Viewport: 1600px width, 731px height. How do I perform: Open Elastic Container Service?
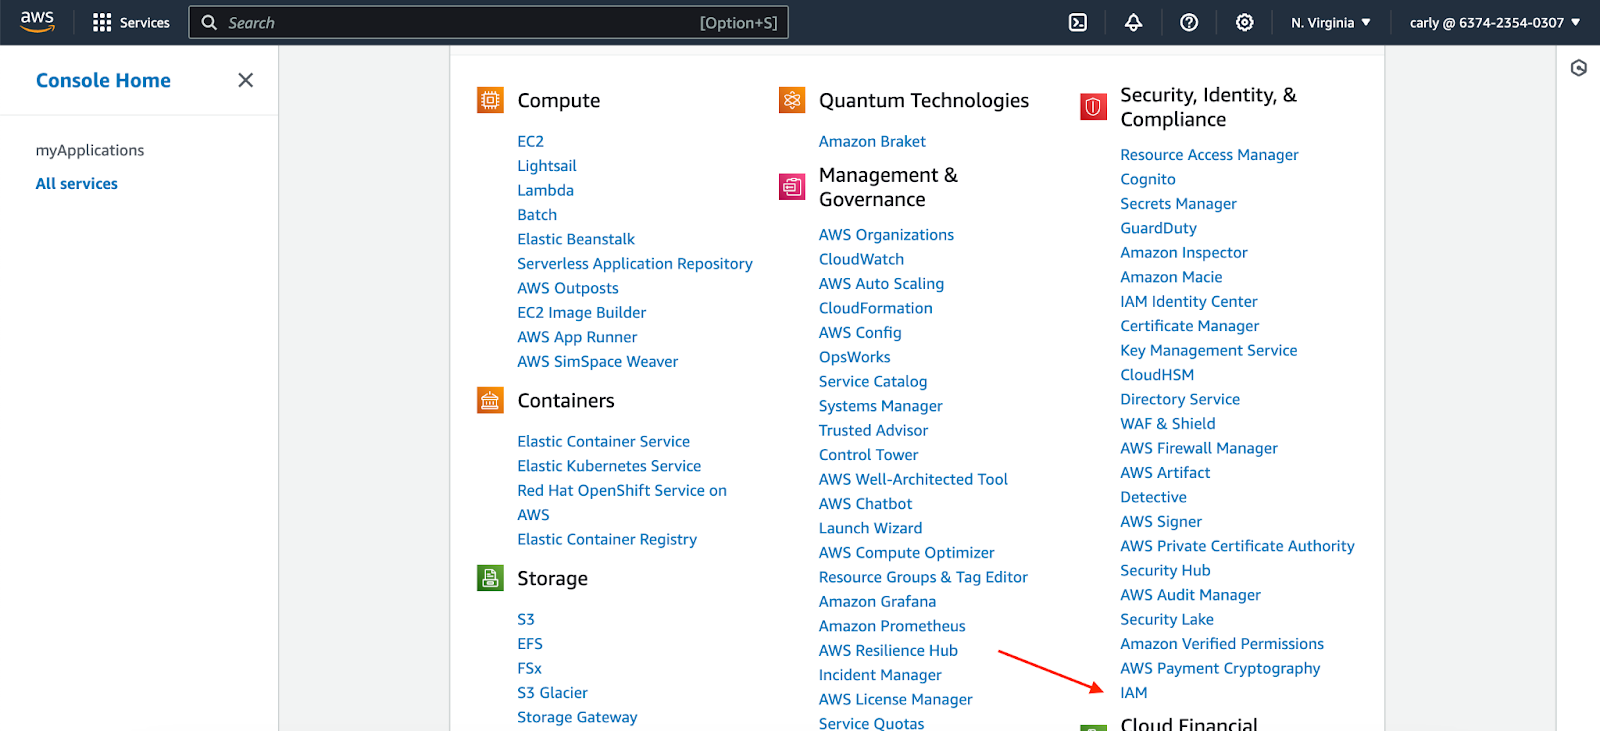point(604,442)
